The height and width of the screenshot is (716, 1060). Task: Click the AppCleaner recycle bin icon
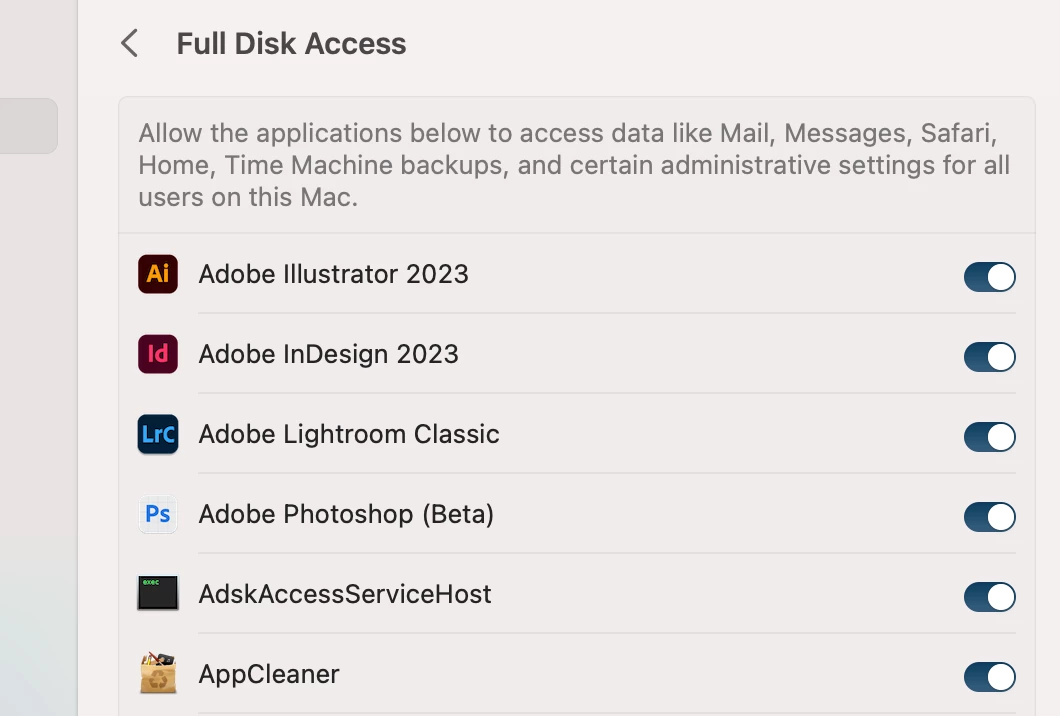click(x=158, y=674)
